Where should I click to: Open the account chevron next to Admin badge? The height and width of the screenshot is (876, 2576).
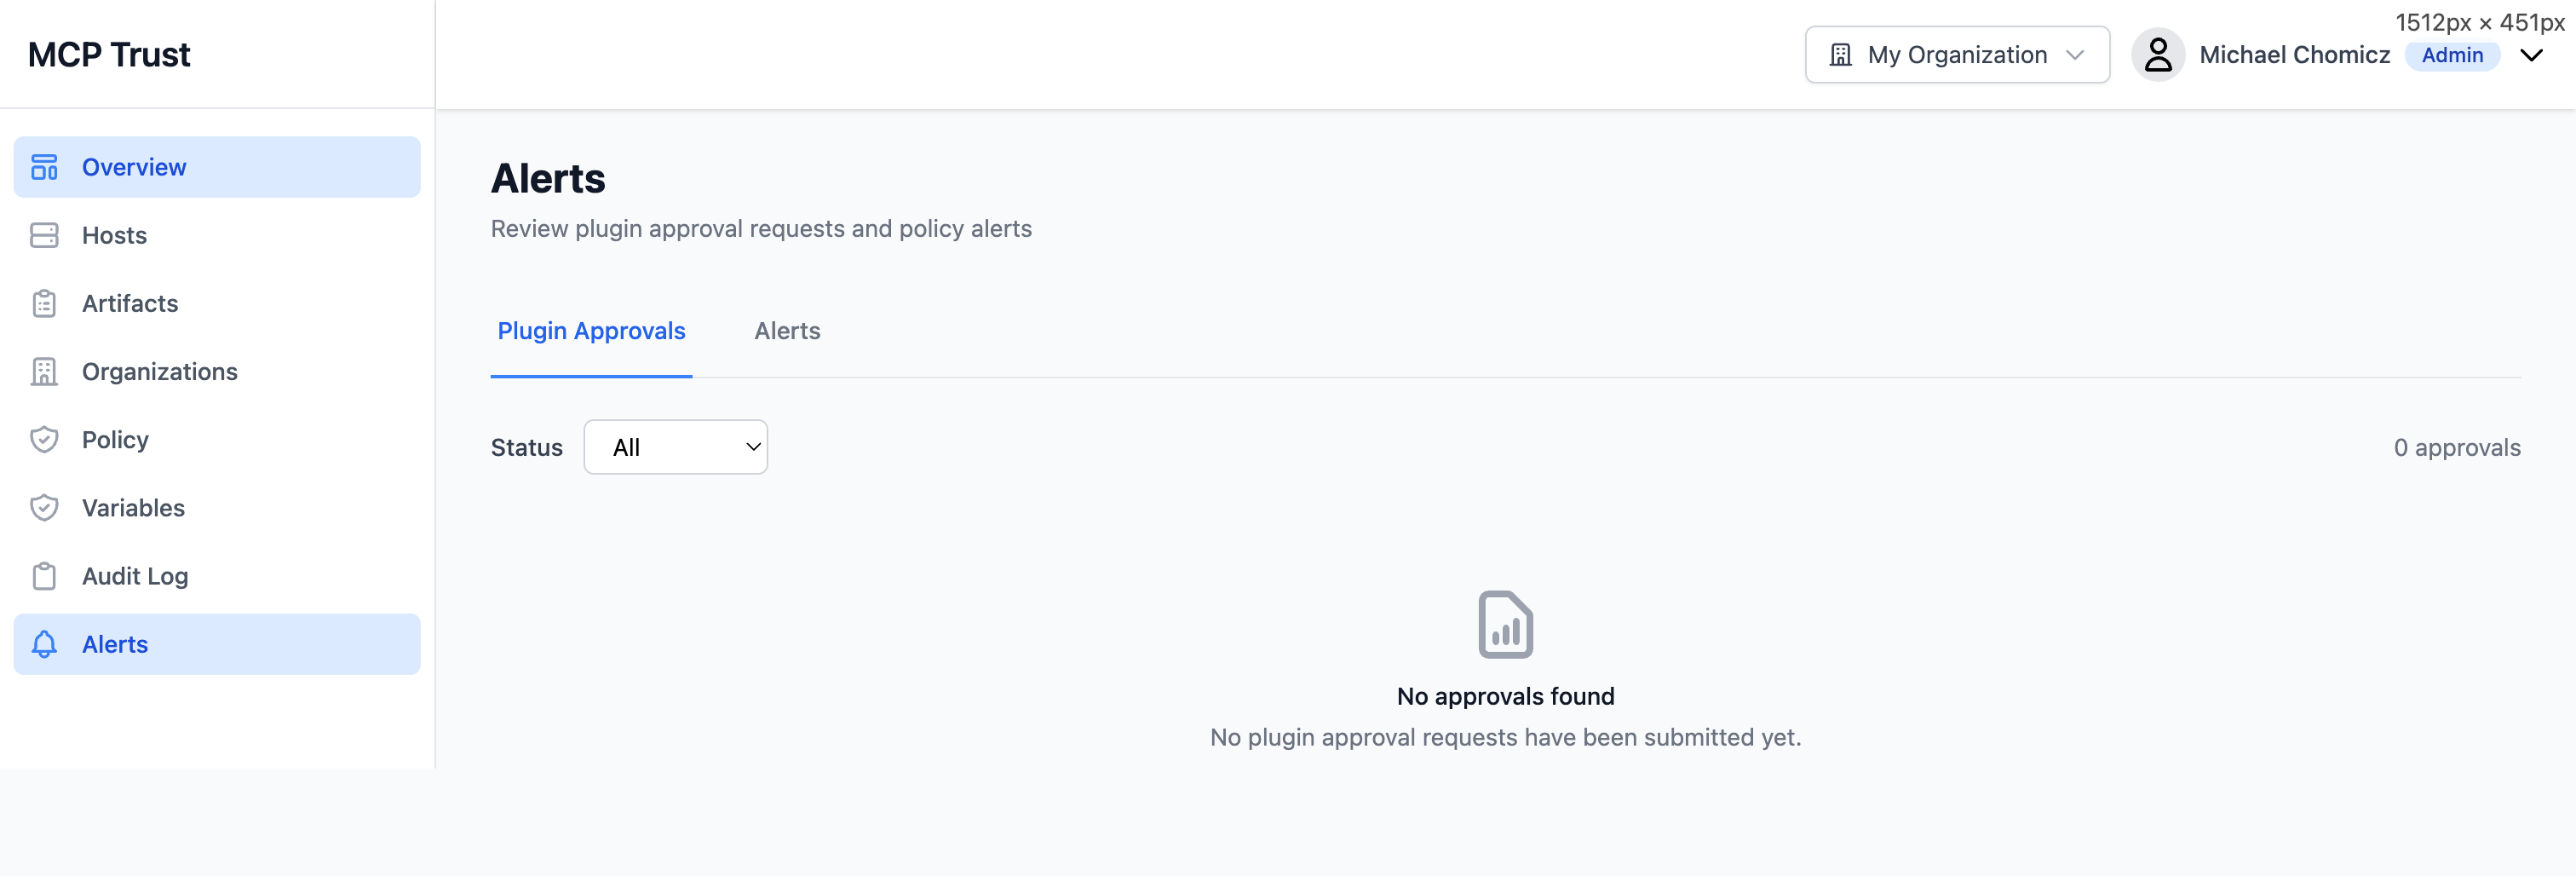tap(2532, 56)
